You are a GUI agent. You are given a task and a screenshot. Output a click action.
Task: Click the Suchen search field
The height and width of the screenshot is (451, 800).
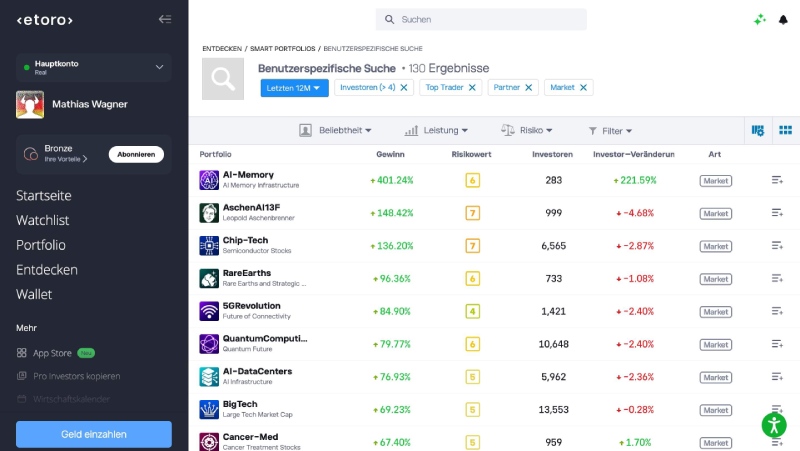[x=481, y=19]
